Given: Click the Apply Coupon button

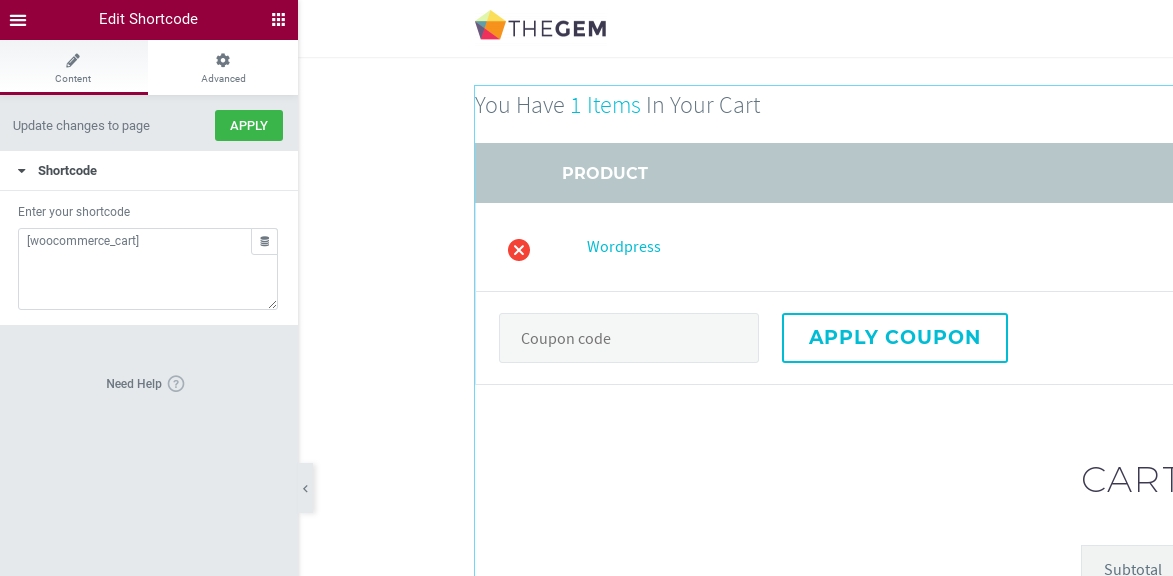Looking at the screenshot, I should point(894,338).
